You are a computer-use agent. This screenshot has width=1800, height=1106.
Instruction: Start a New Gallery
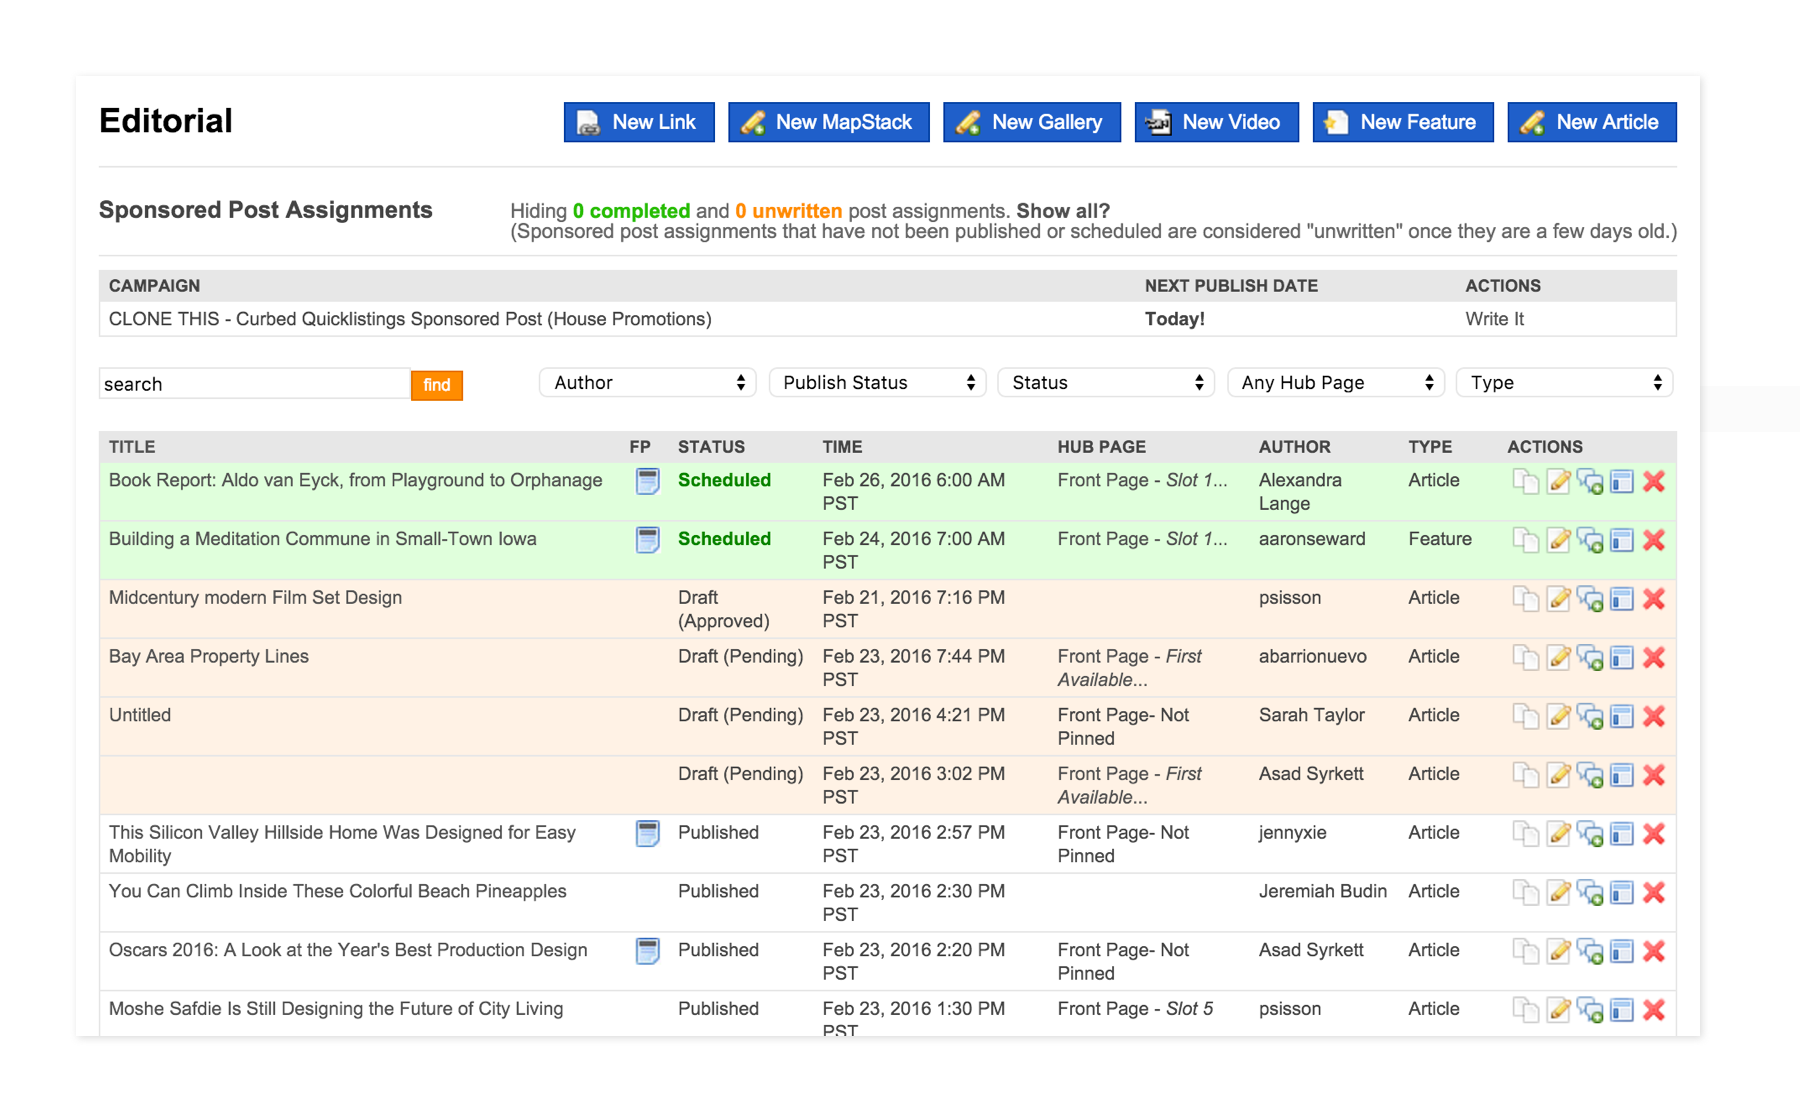click(x=1032, y=122)
